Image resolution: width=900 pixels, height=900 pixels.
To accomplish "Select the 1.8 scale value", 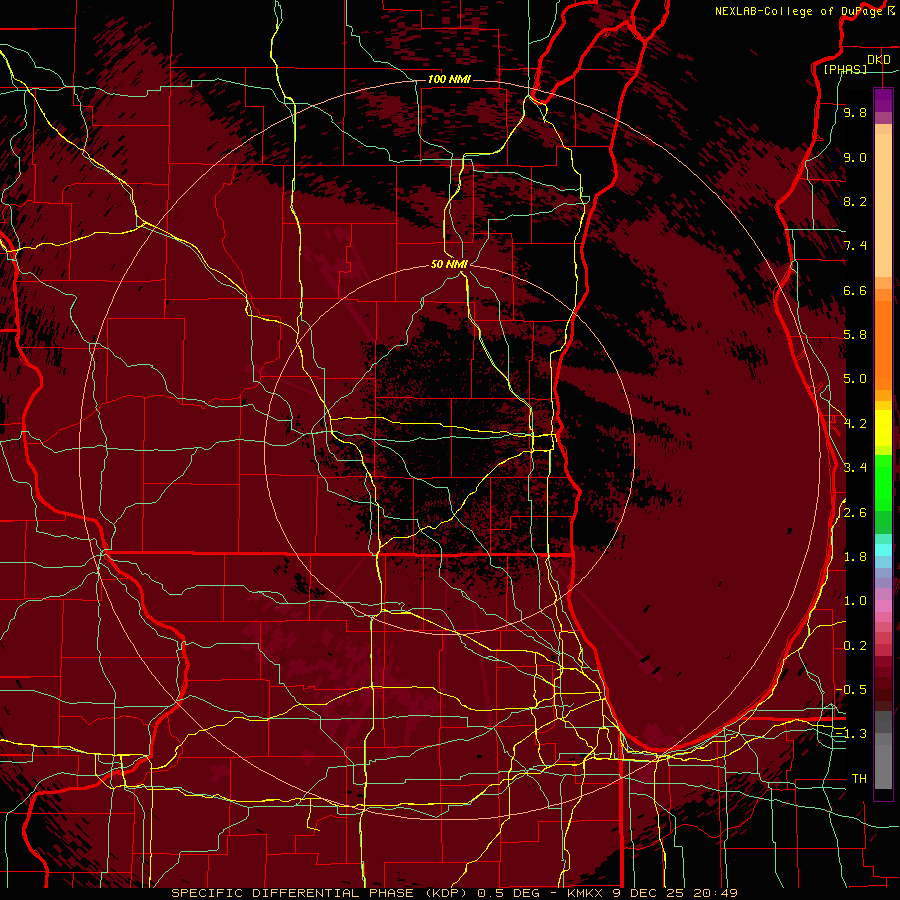I will click(x=855, y=557).
